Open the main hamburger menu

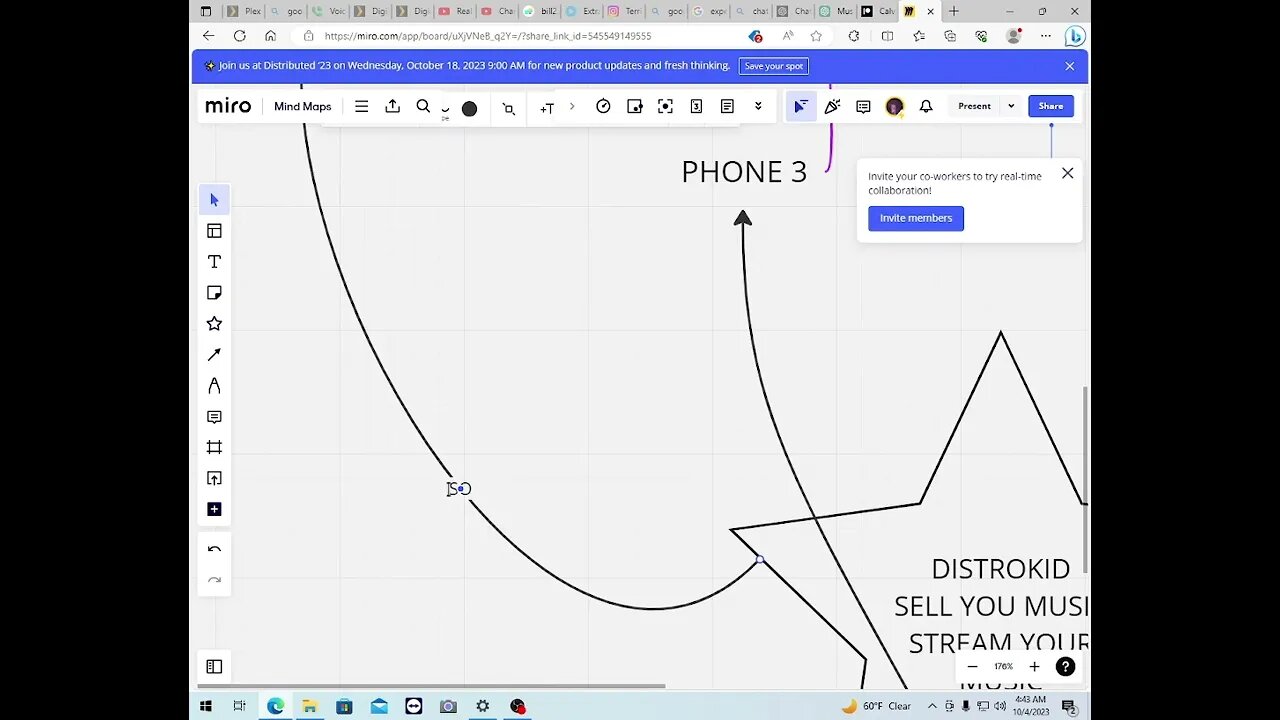click(x=362, y=107)
